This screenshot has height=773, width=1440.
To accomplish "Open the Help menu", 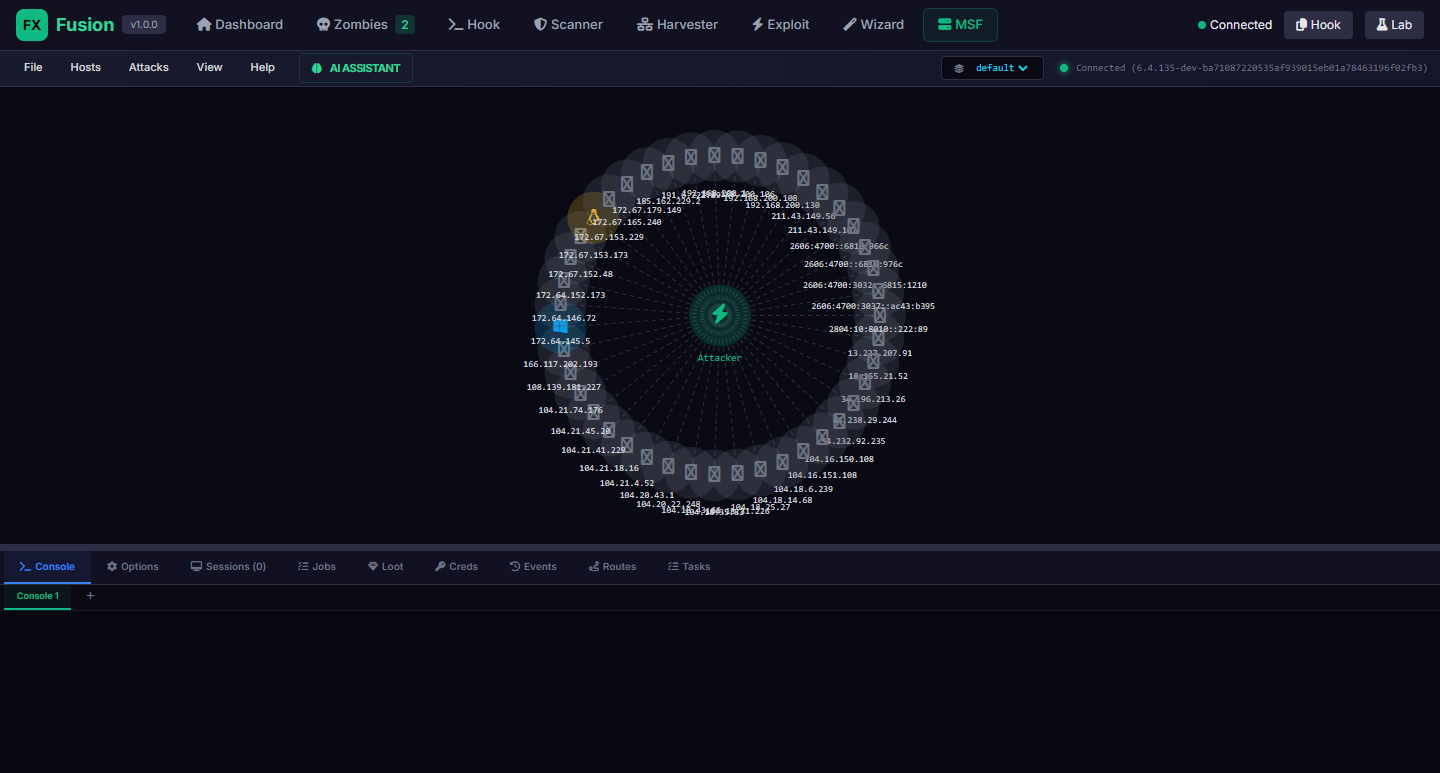I will pyautogui.click(x=263, y=68).
